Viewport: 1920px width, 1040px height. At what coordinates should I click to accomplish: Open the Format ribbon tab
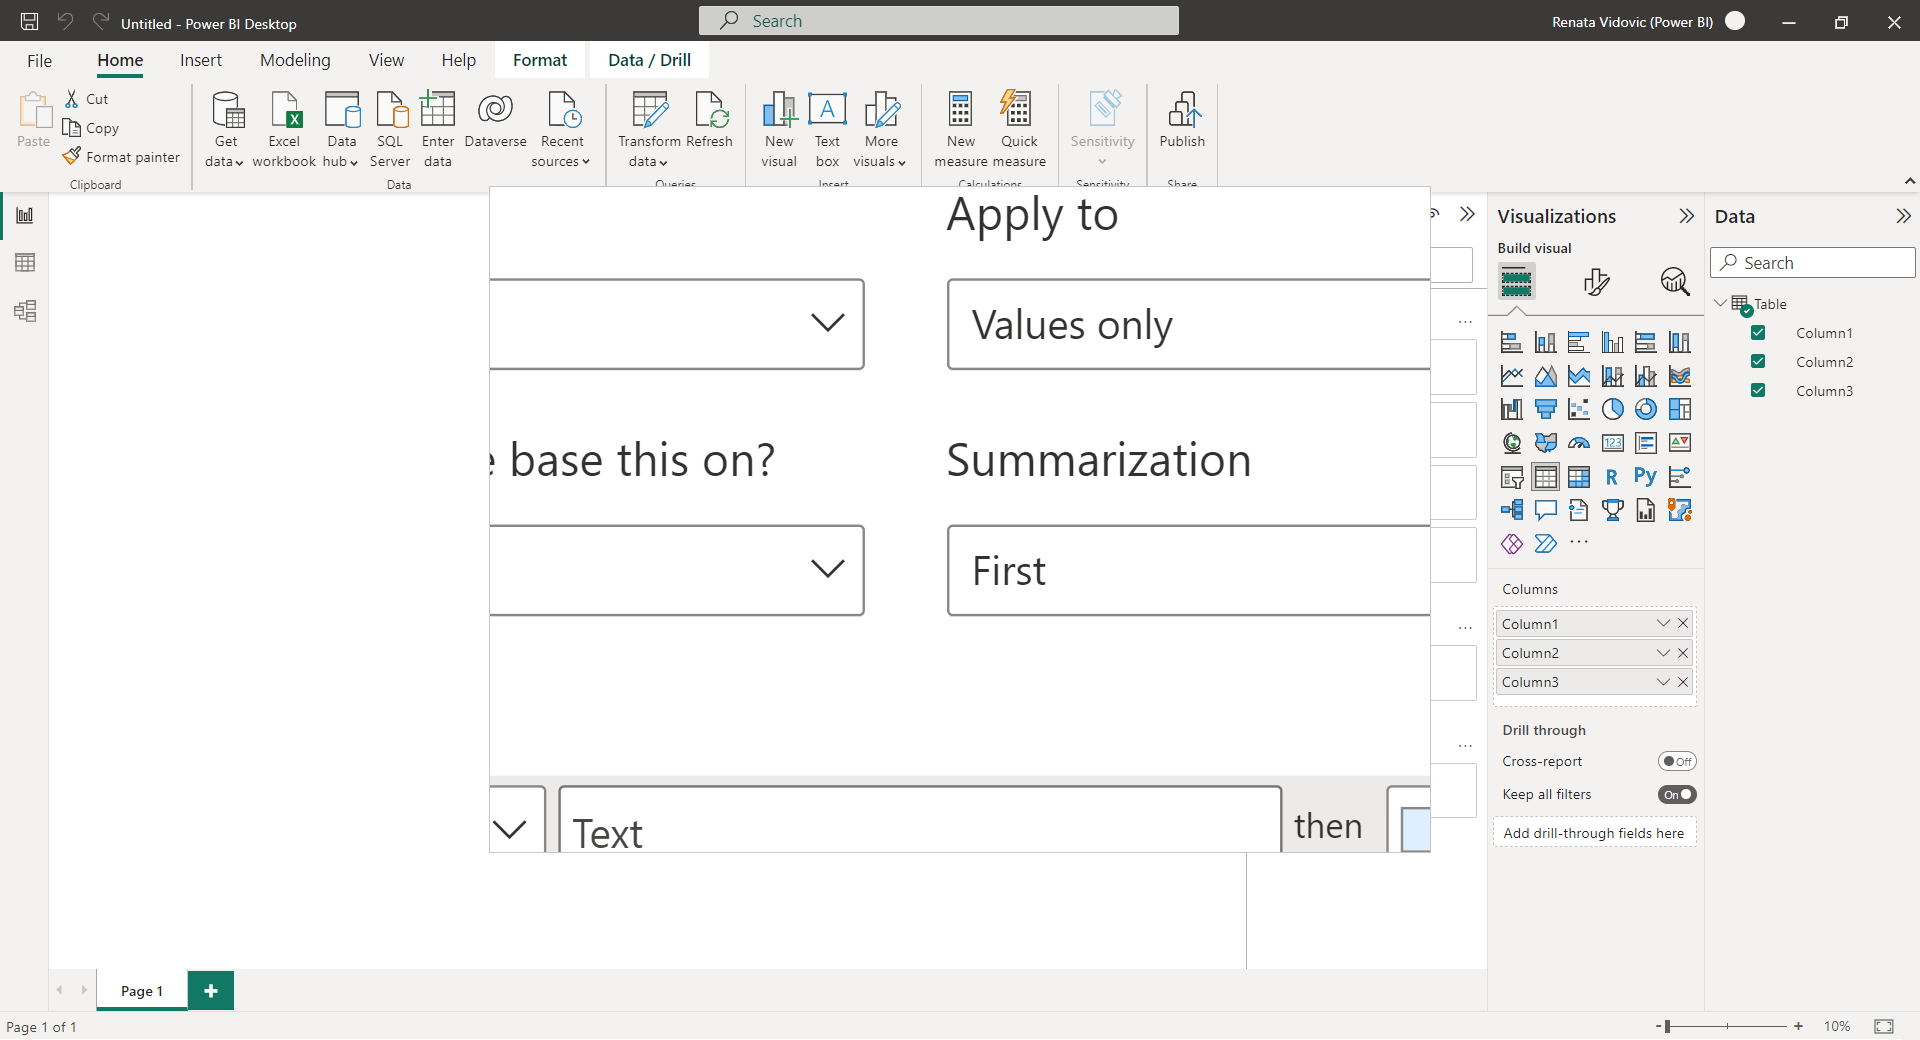pyautogui.click(x=540, y=60)
